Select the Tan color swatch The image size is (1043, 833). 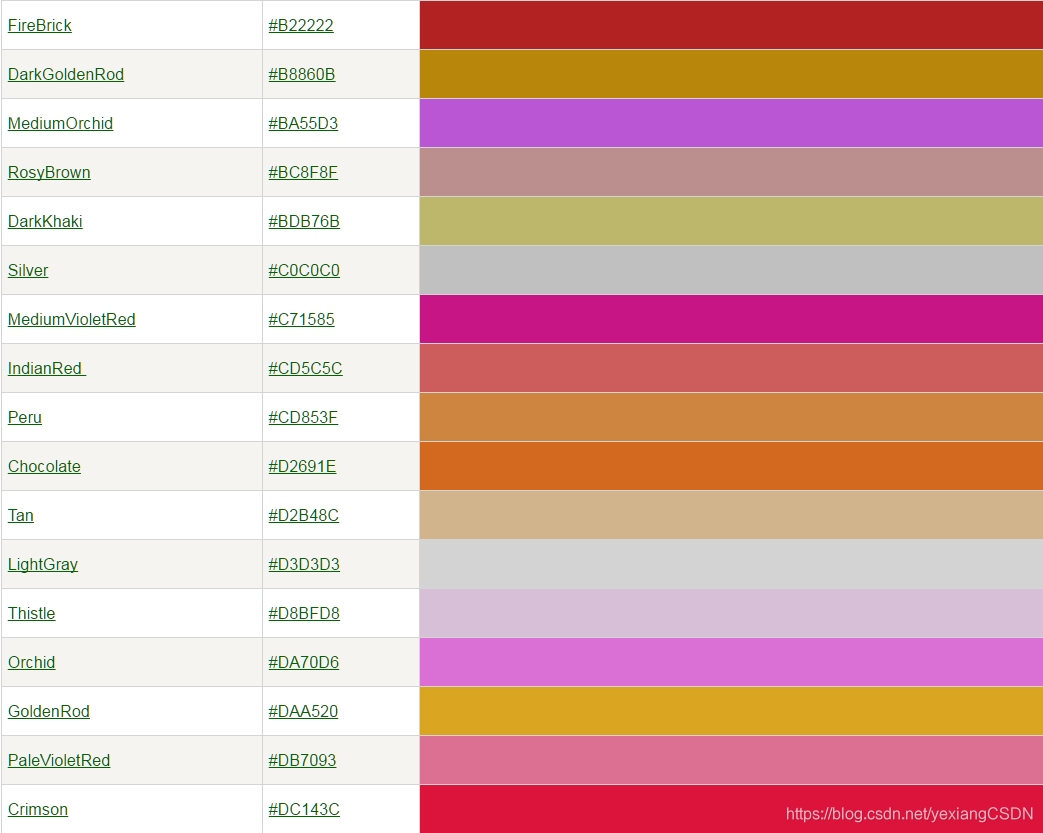[731, 515]
